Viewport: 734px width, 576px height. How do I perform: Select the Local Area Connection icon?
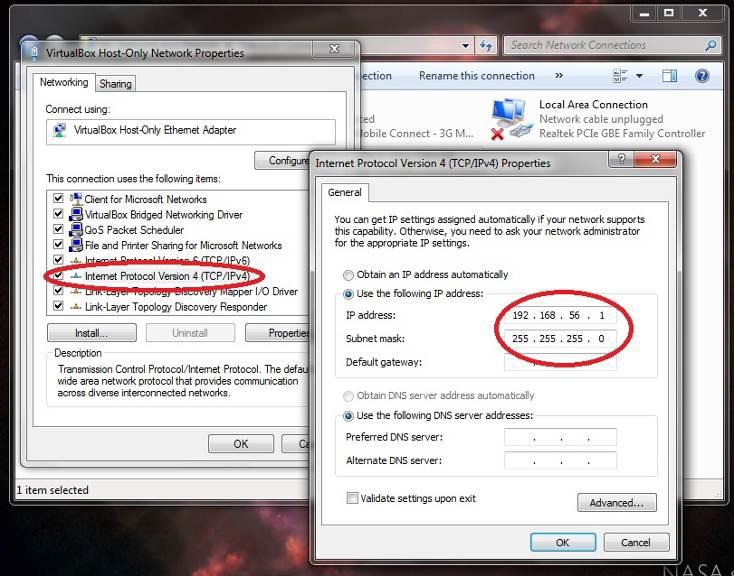[x=511, y=118]
